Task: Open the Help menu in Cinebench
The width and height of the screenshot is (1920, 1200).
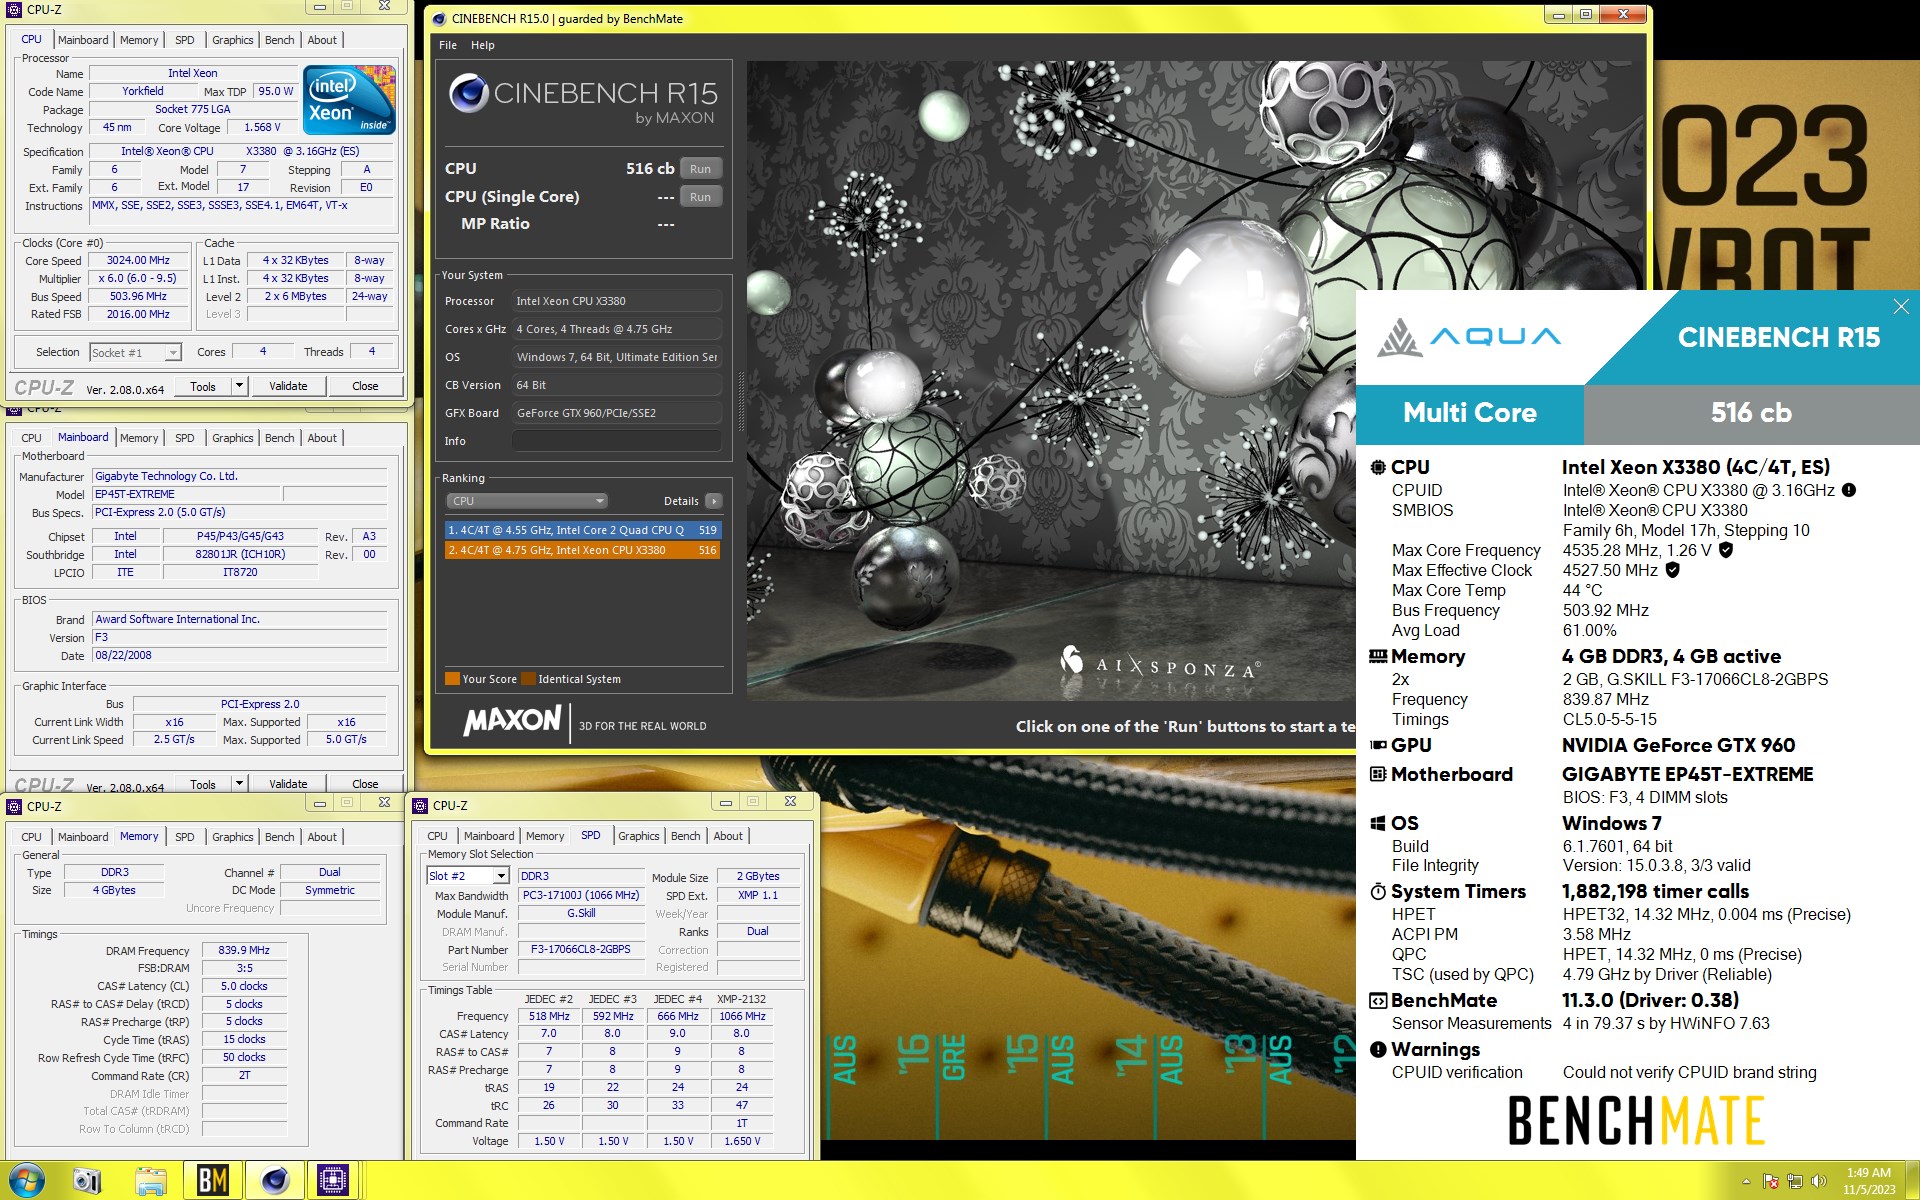Action: [x=483, y=45]
